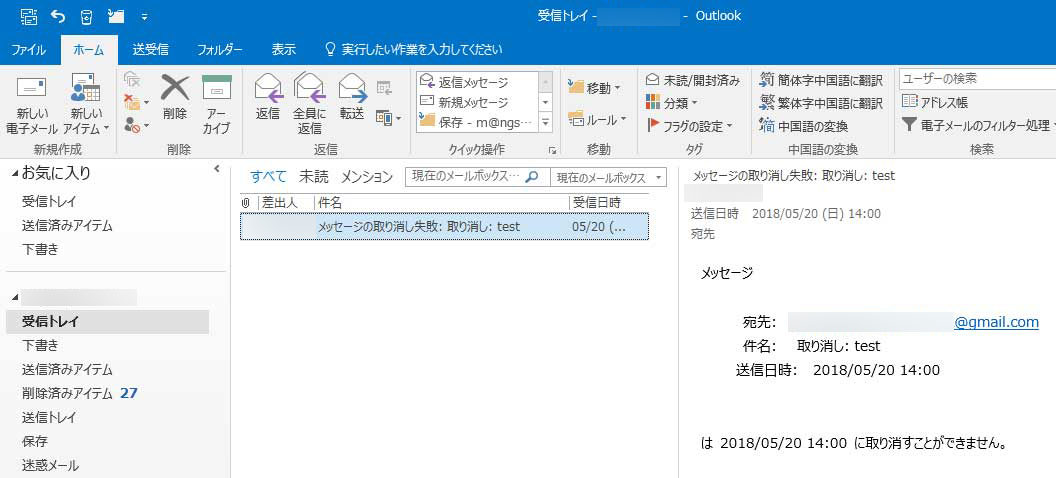Screen dimensions: 1056x478
Task: Click the gmail.com address link
Action: [x=996, y=322]
